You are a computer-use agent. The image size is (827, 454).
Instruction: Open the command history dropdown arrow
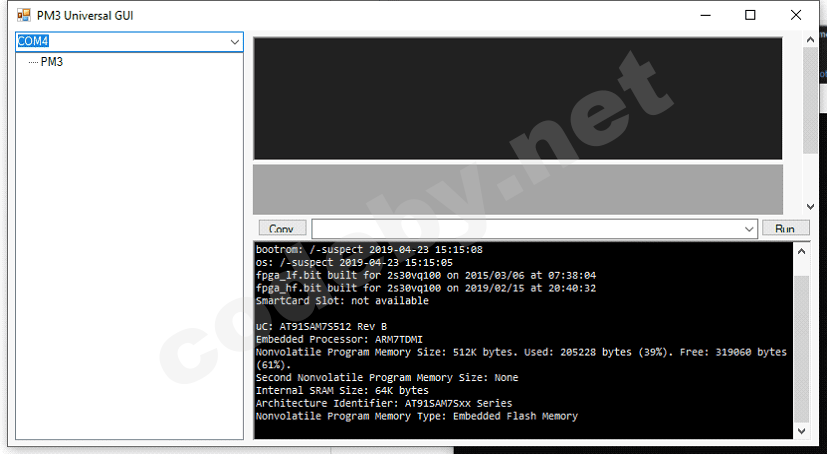pyautogui.click(x=749, y=229)
